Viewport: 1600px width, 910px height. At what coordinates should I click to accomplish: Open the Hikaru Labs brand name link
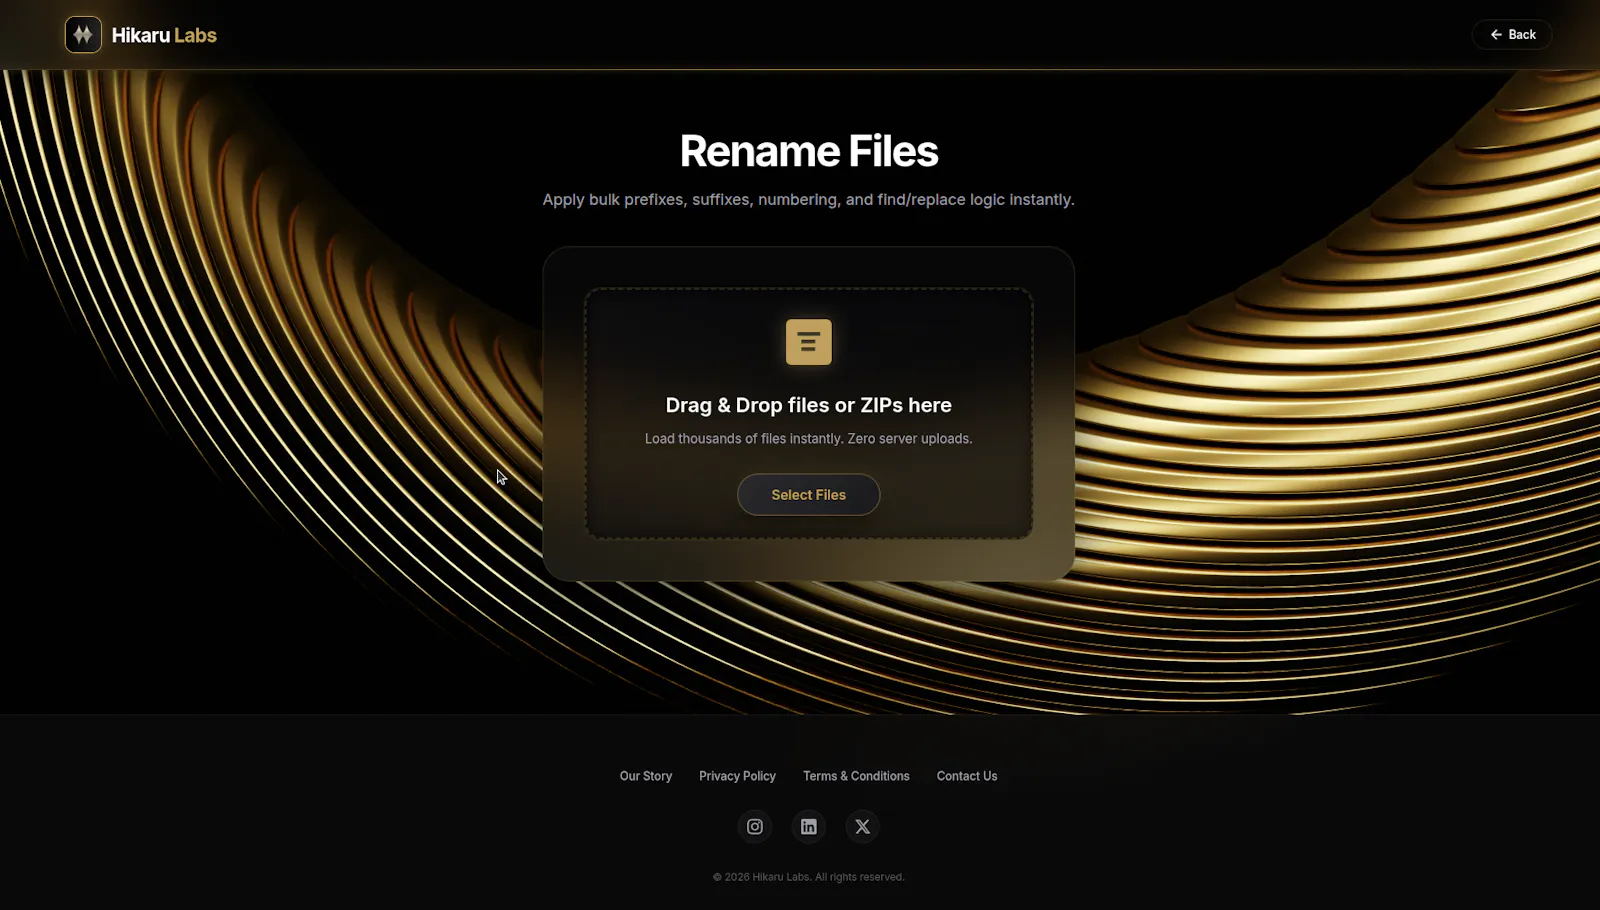[x=164, y=35]
